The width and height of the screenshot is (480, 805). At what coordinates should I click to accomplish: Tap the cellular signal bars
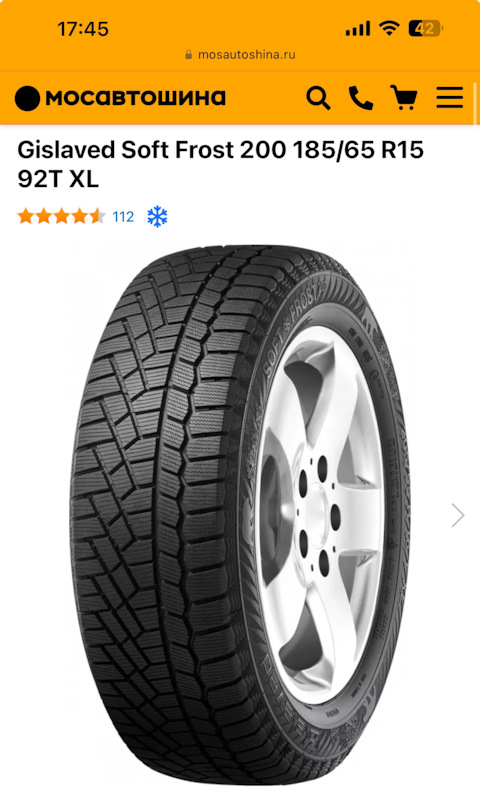(x=358, y=29)
